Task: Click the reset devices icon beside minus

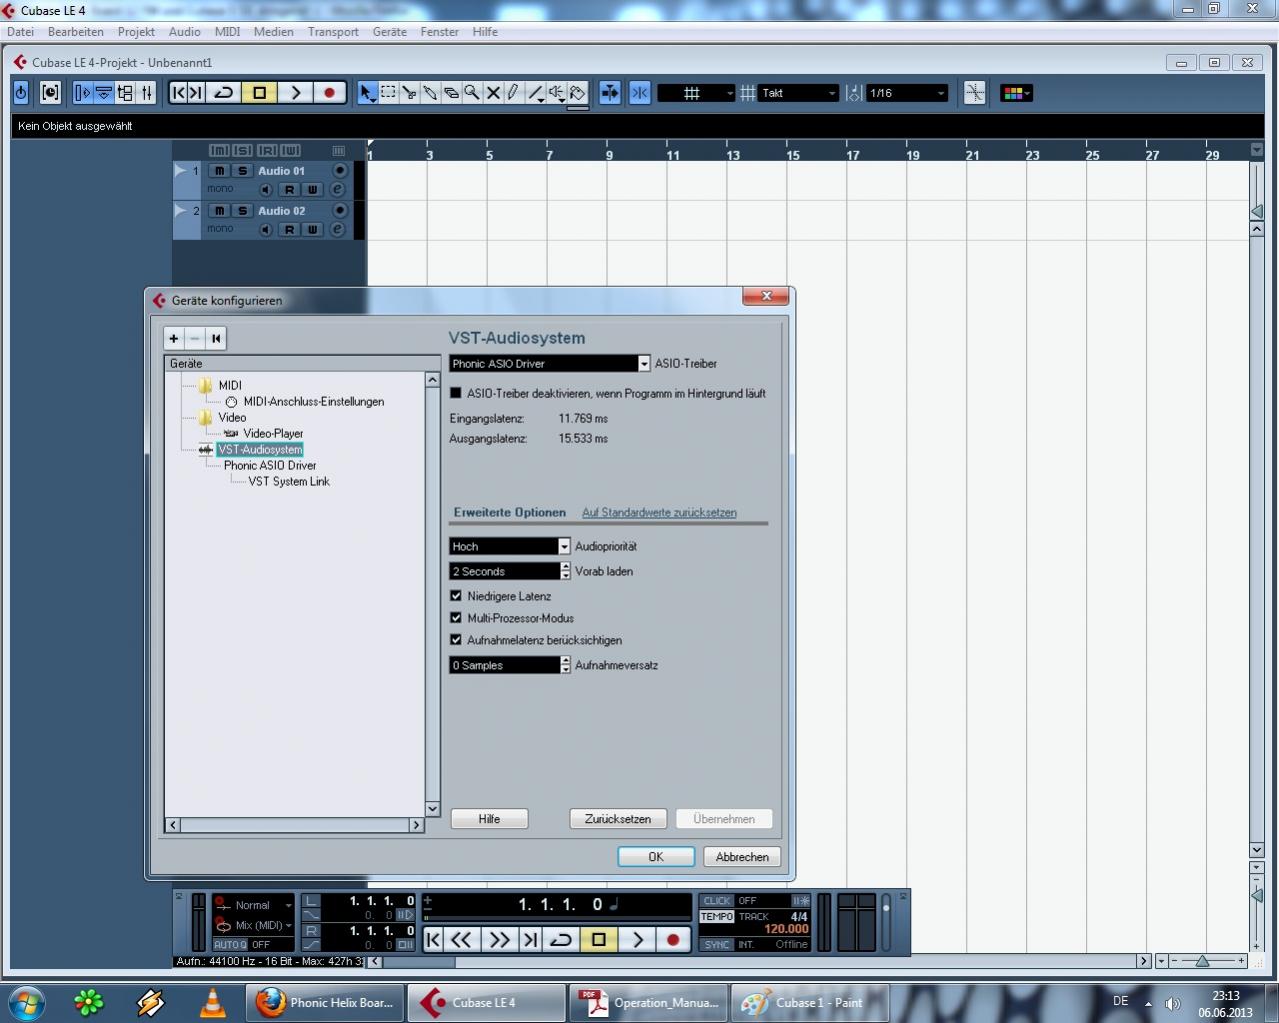Action: point(216,338)
